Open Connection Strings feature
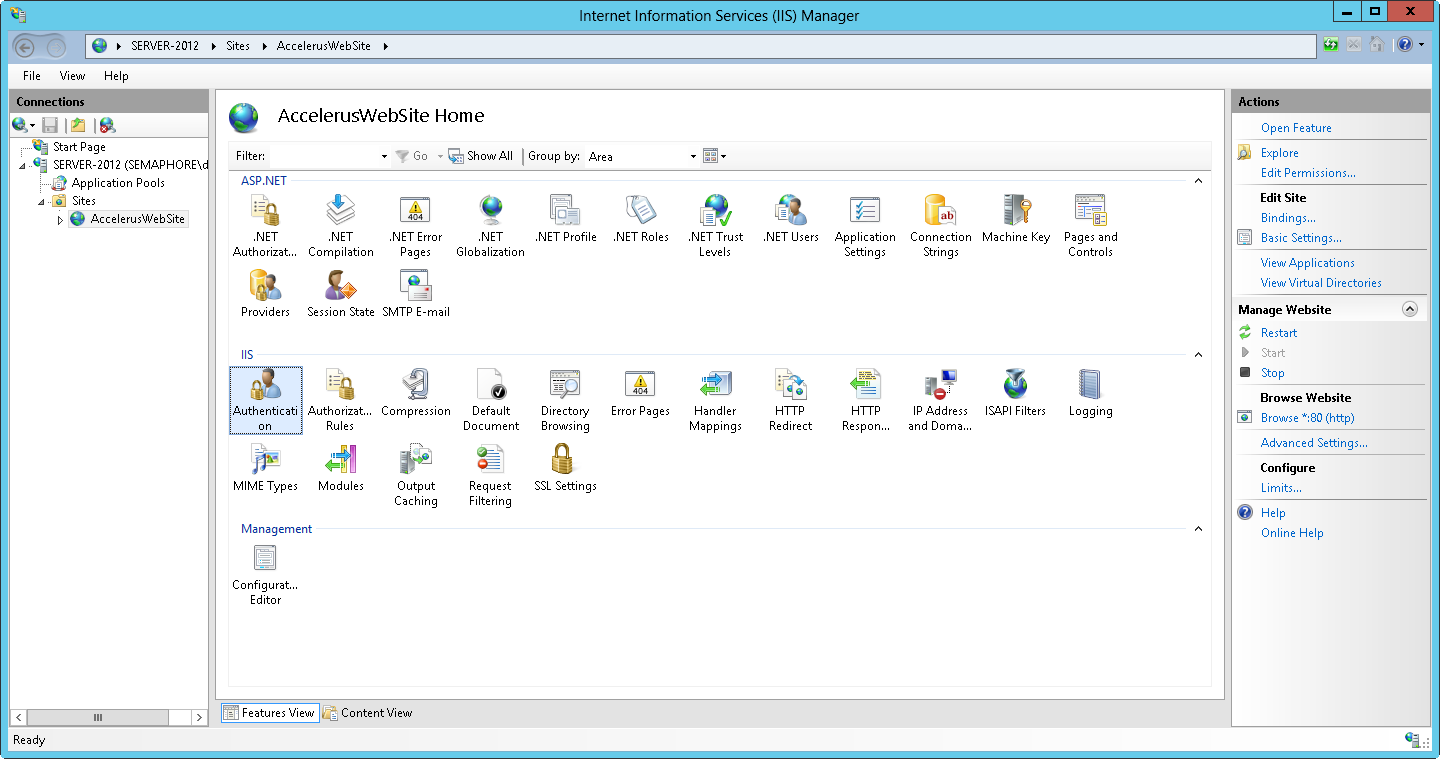This screenshot has width=1440, height=759. [x=940, y=226]
